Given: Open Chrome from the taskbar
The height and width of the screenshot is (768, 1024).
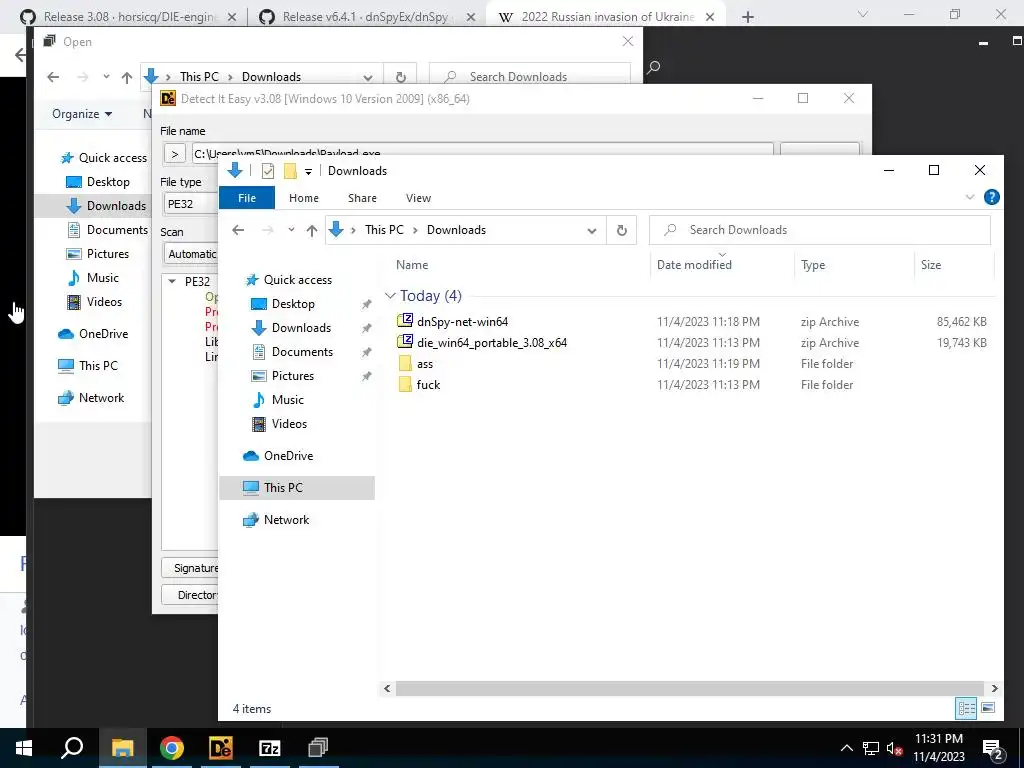Looking at the screenshot, I should coord(171,748).
